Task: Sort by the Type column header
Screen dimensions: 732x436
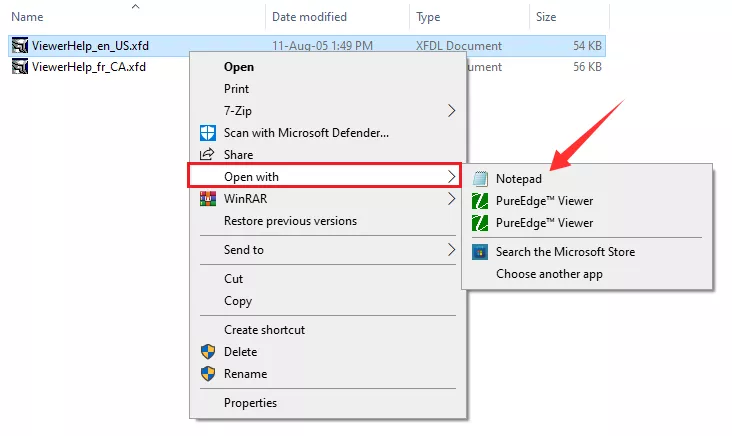Action: click(x=428, y=17)
